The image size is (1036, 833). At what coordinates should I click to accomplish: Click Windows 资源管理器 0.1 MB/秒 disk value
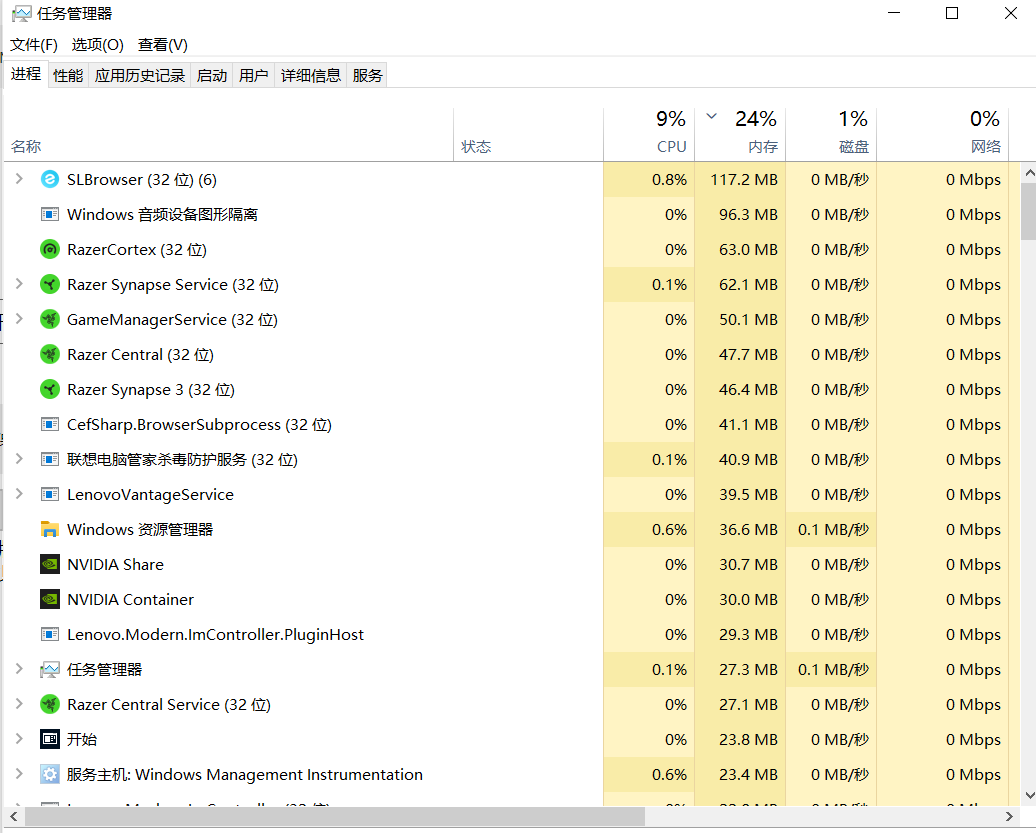(832, 530)
